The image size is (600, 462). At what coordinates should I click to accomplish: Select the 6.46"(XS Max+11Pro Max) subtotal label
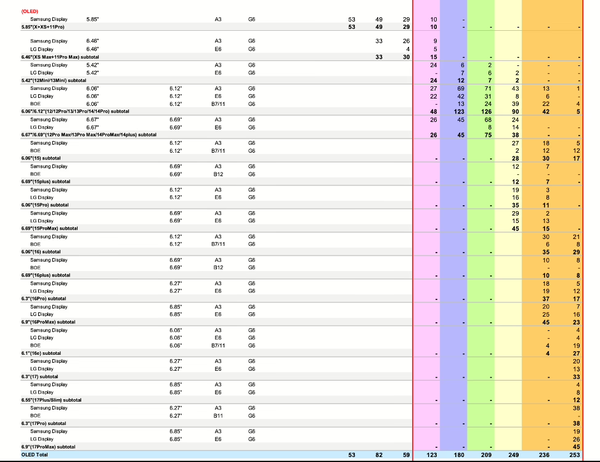(x=60, y=57)
